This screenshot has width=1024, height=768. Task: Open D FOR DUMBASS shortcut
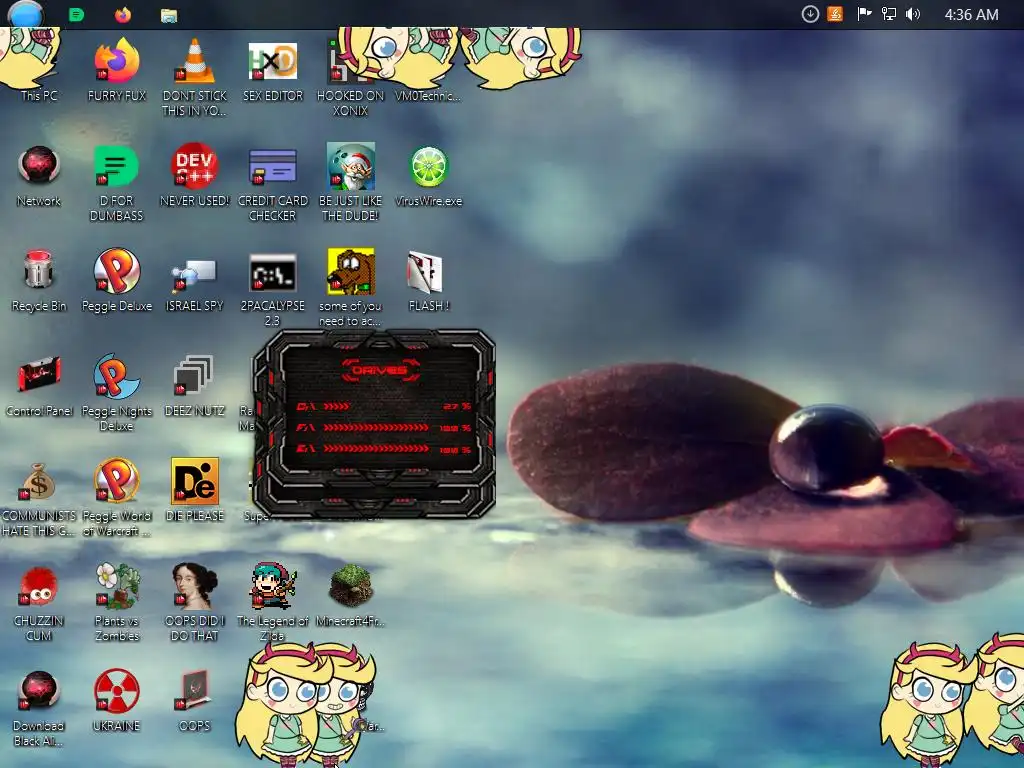click(116, 183)
